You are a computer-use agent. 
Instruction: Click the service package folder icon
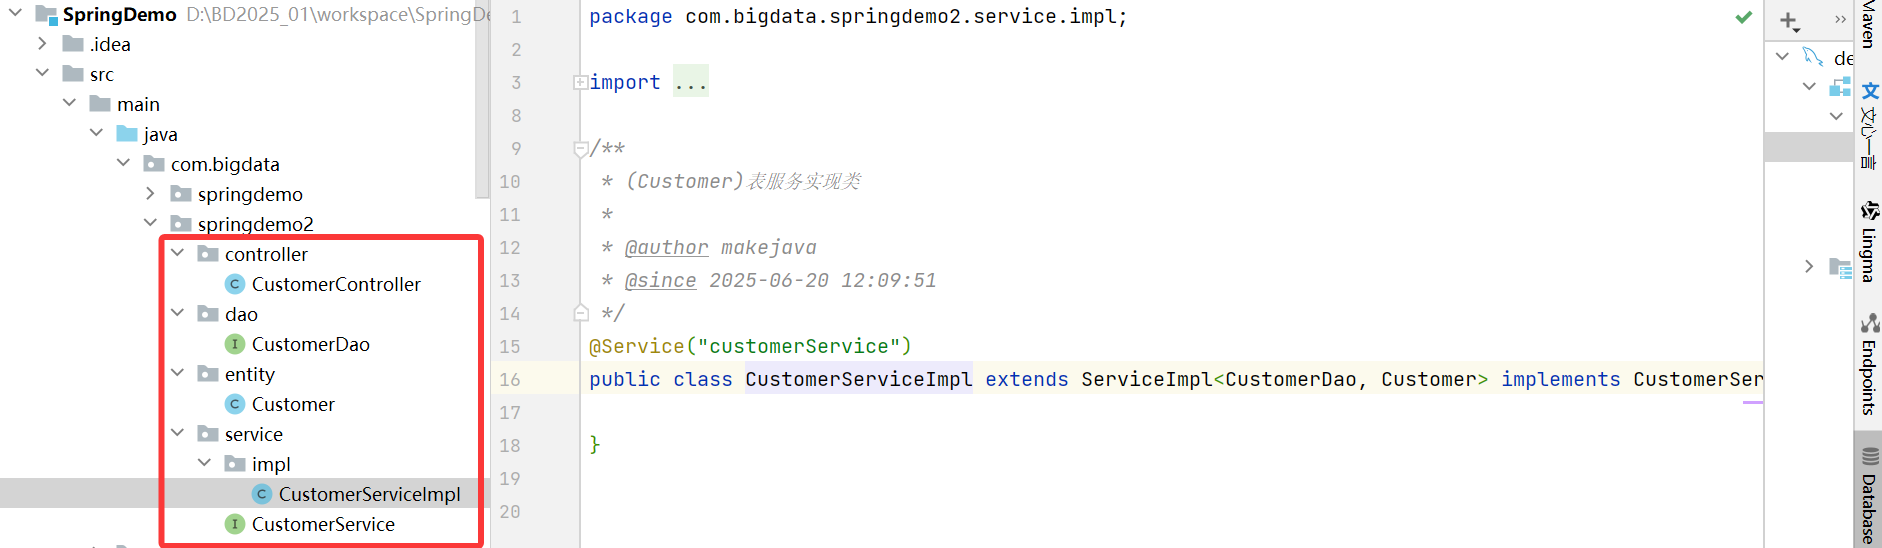click(208, 434)
